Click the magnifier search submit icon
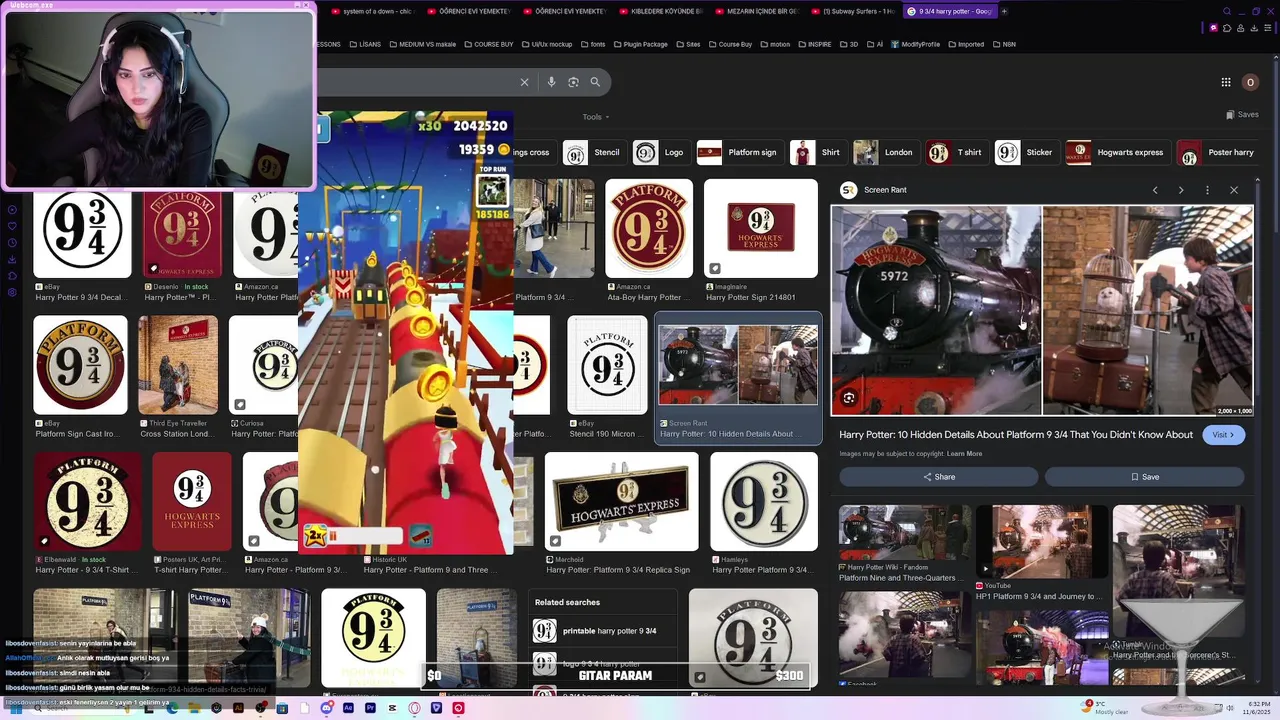This screenshot has height=720, width=1280. [595, 82]
